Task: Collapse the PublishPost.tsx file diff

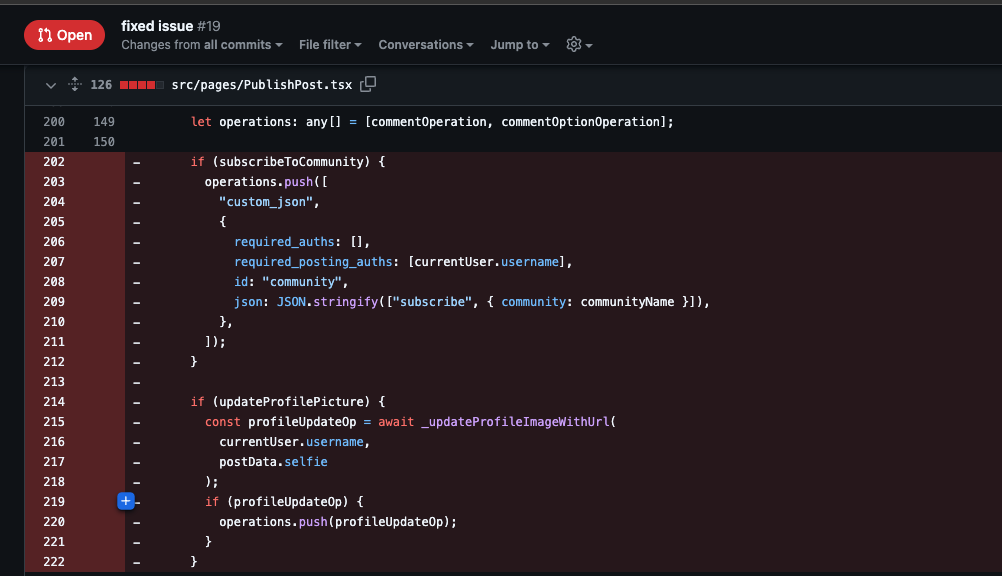Action: point(51,85)
